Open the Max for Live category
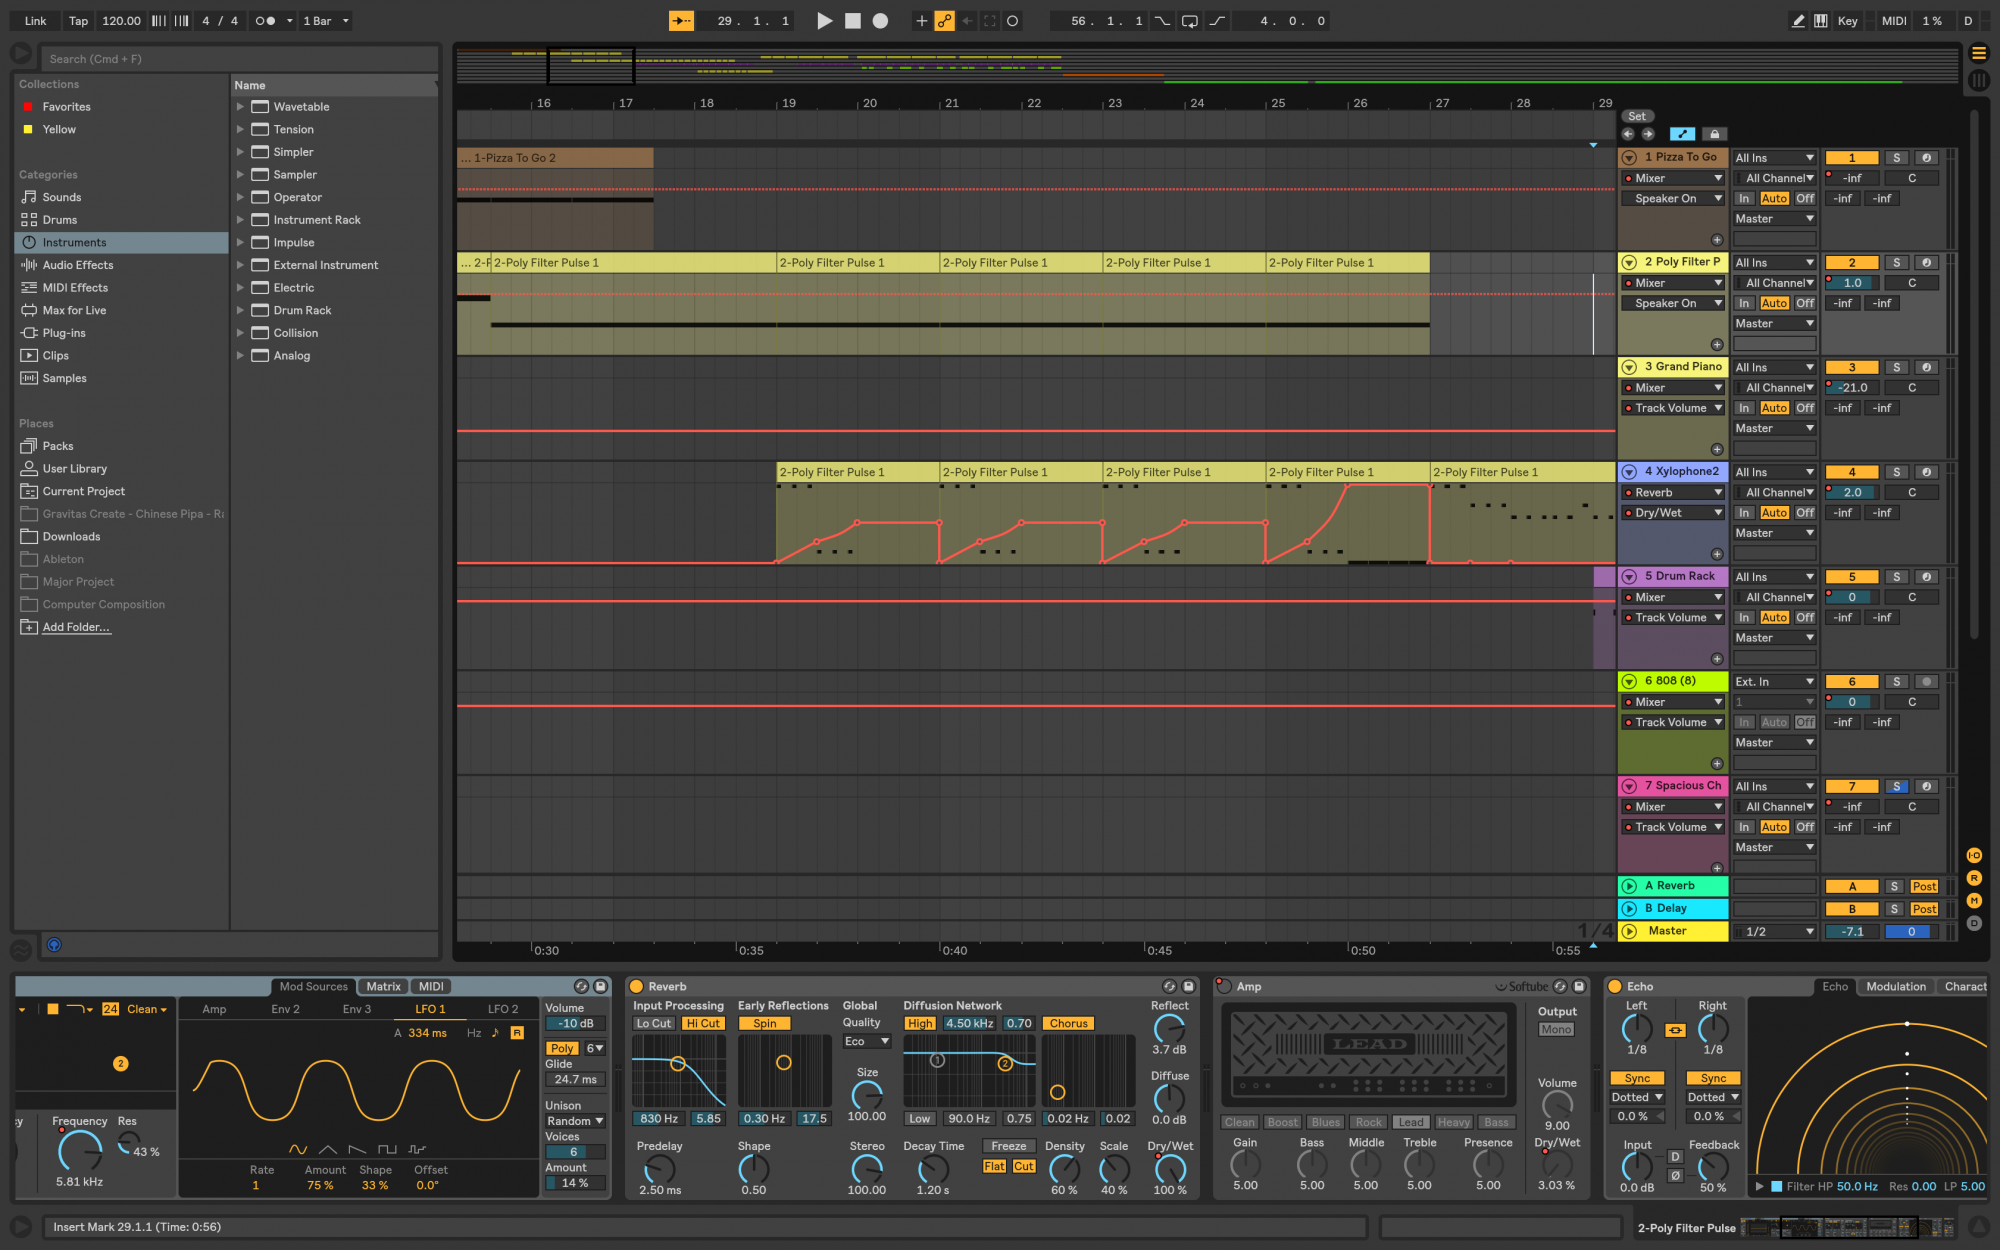 [74, 310]
